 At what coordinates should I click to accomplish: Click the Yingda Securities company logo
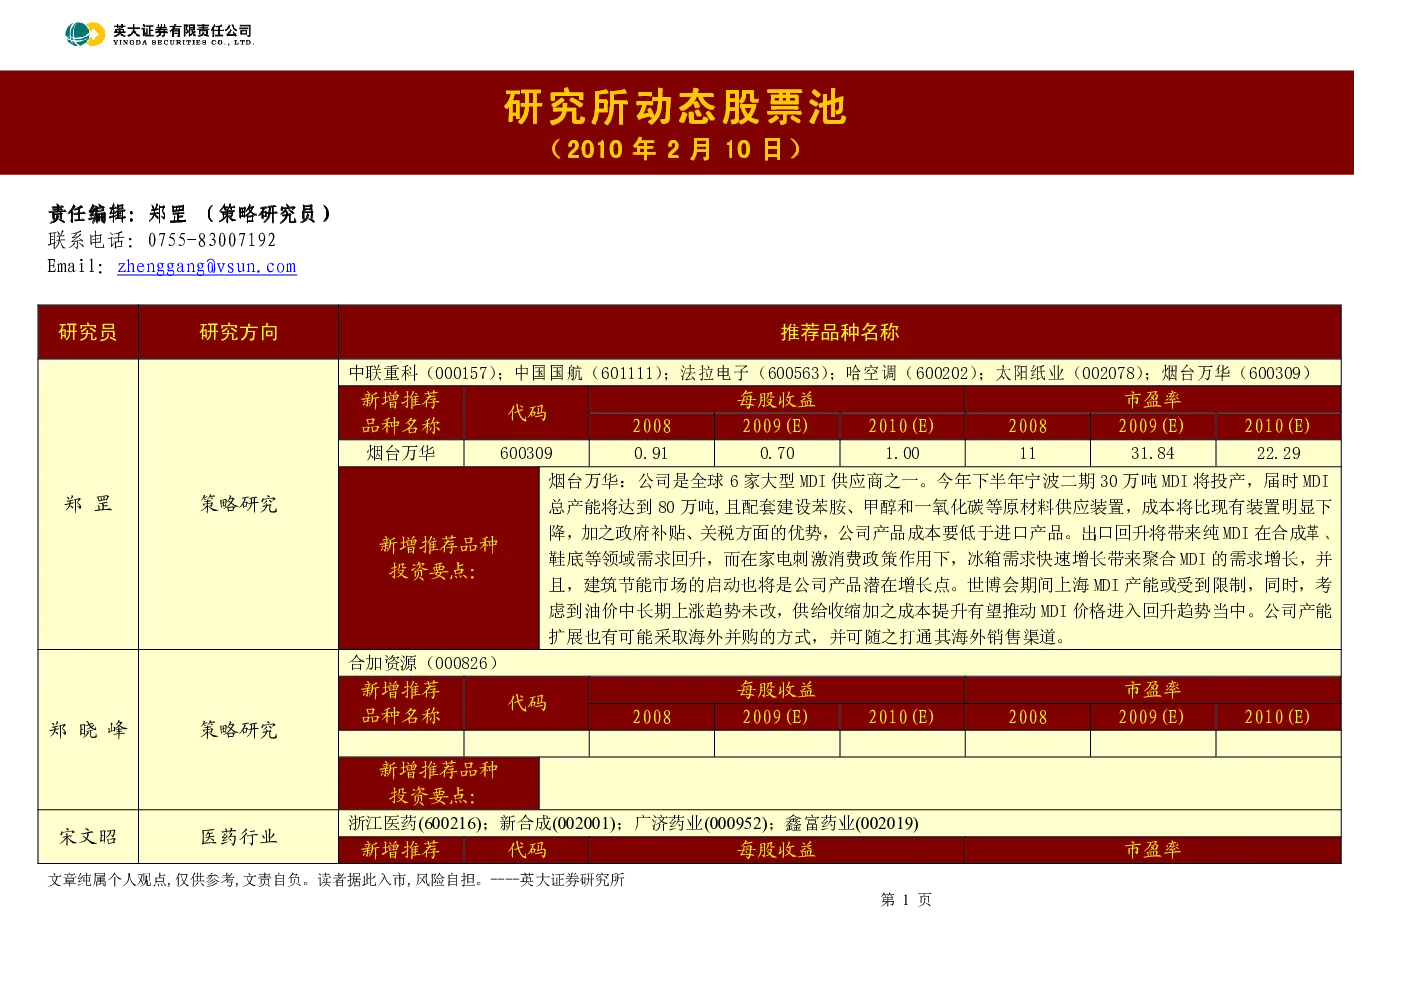click(x=160, y=34)
